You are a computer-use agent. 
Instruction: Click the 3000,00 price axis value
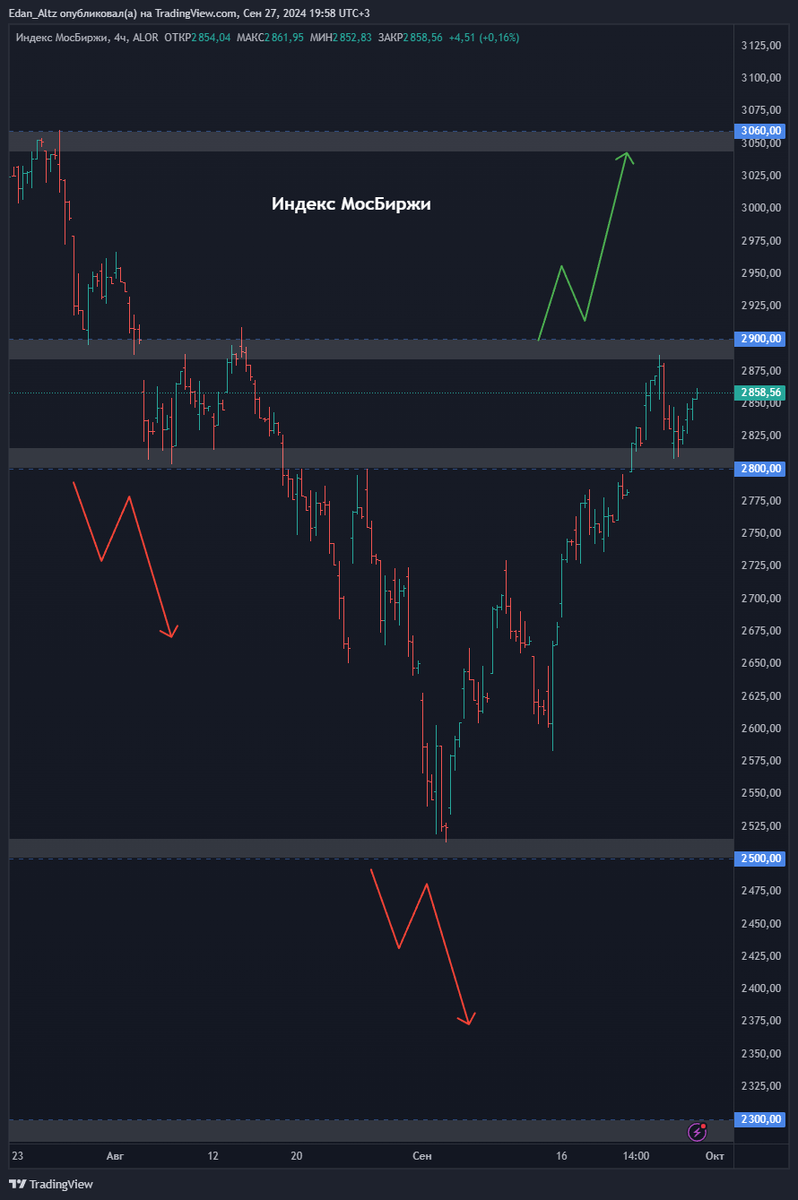click(761, 208)
